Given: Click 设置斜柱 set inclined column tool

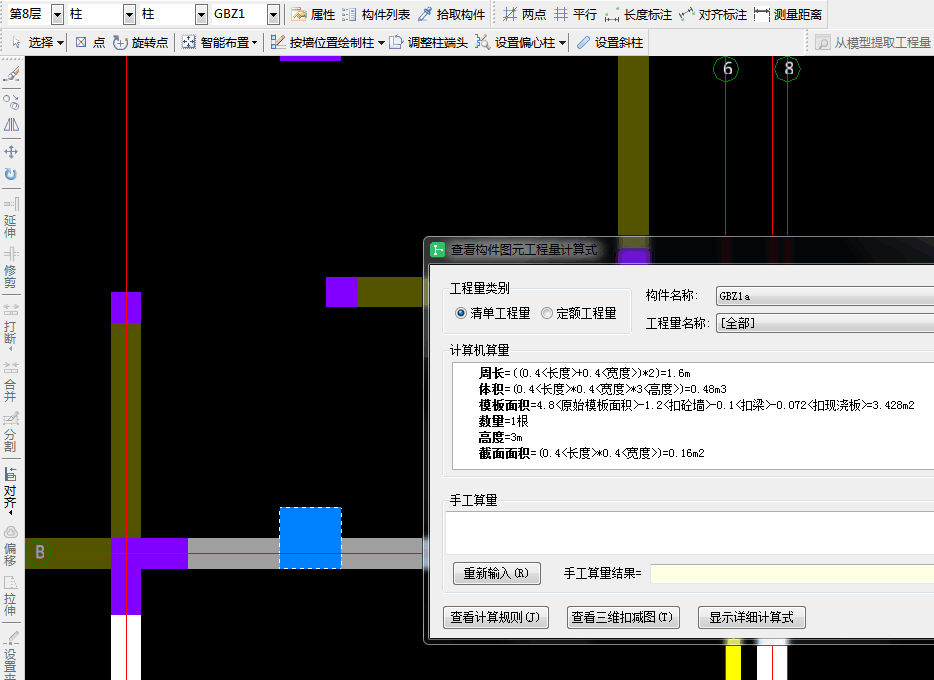Looking at the screenshot, I should [611, 42].
